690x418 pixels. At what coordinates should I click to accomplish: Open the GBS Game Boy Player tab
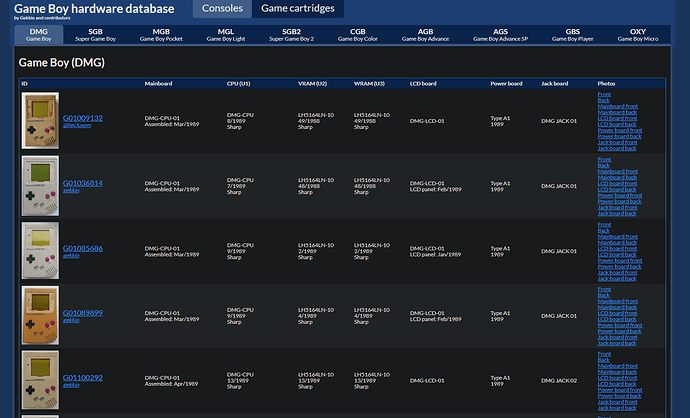point(573,35)
